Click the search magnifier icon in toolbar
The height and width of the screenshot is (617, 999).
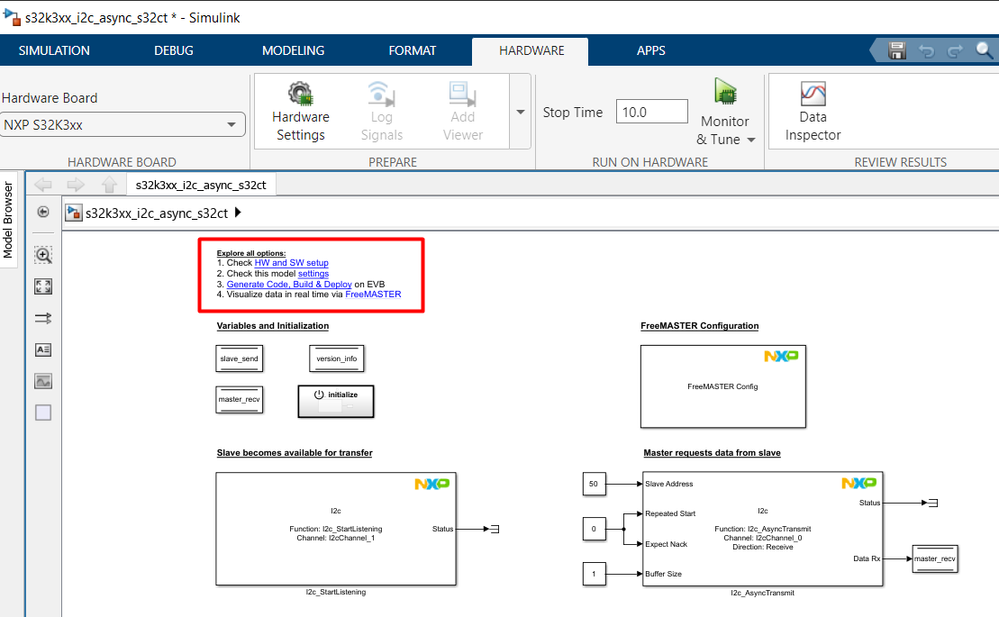pyautogui.click(x=984, y=50)
